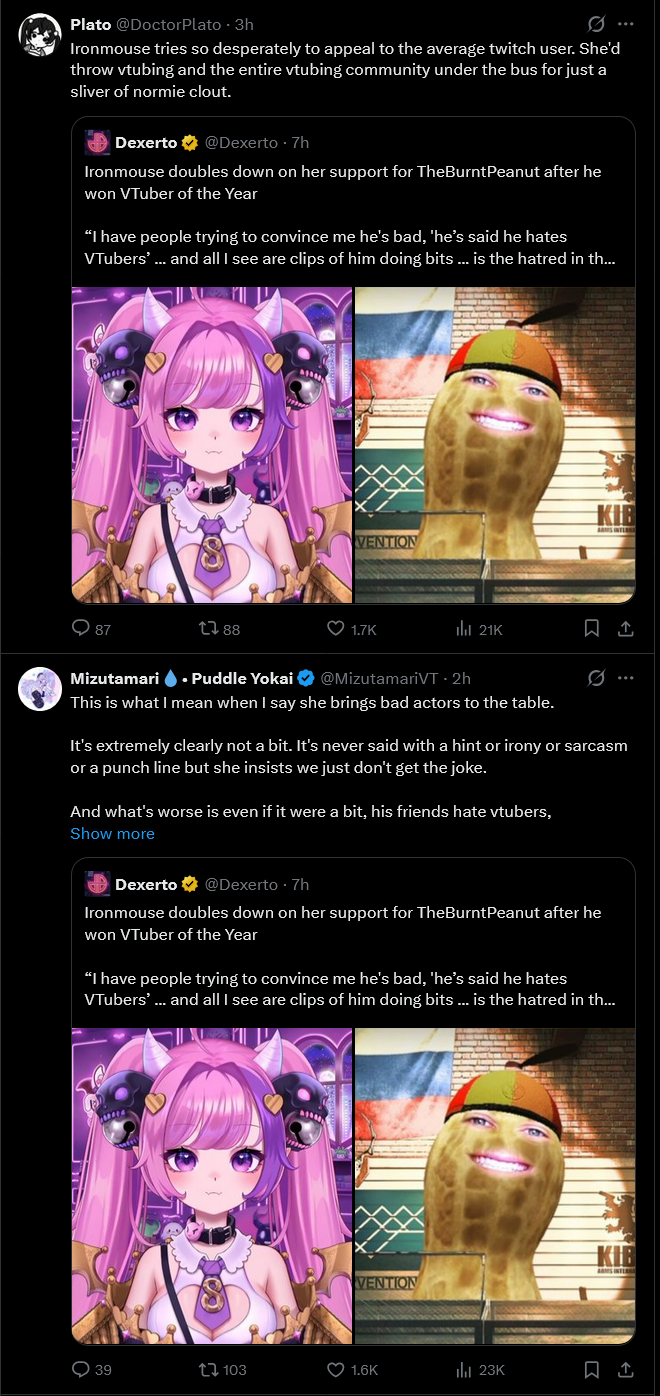Bookmark Plato's post
Image resolution: width=660 pixels, height=1396 pixels.
point(591,628)
